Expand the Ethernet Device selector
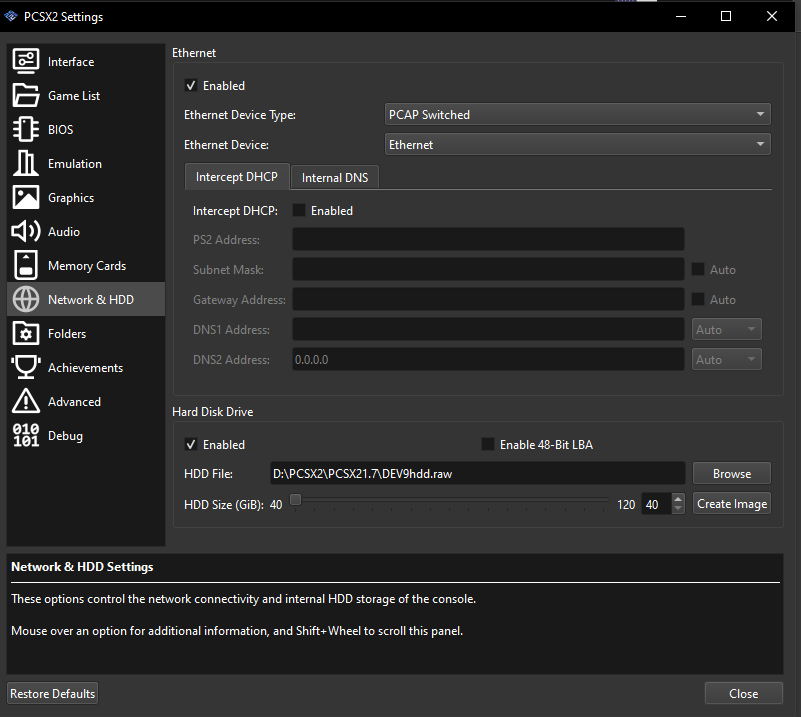Viewport: 801px width, 717px height. point(577,143)
